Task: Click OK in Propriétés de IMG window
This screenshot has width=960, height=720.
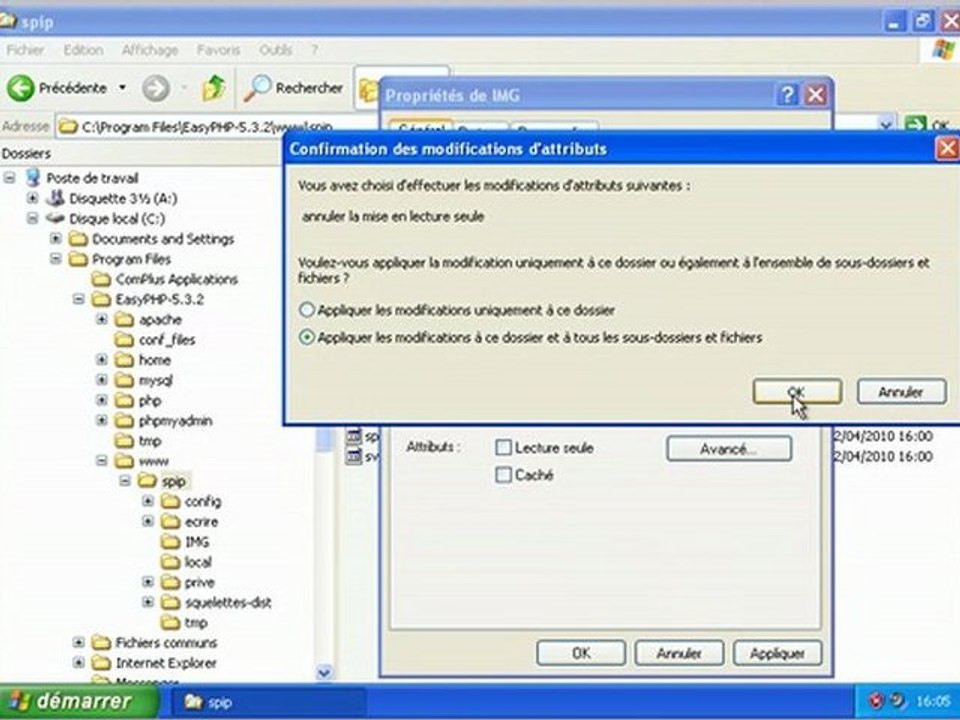Action: [581, 653]
